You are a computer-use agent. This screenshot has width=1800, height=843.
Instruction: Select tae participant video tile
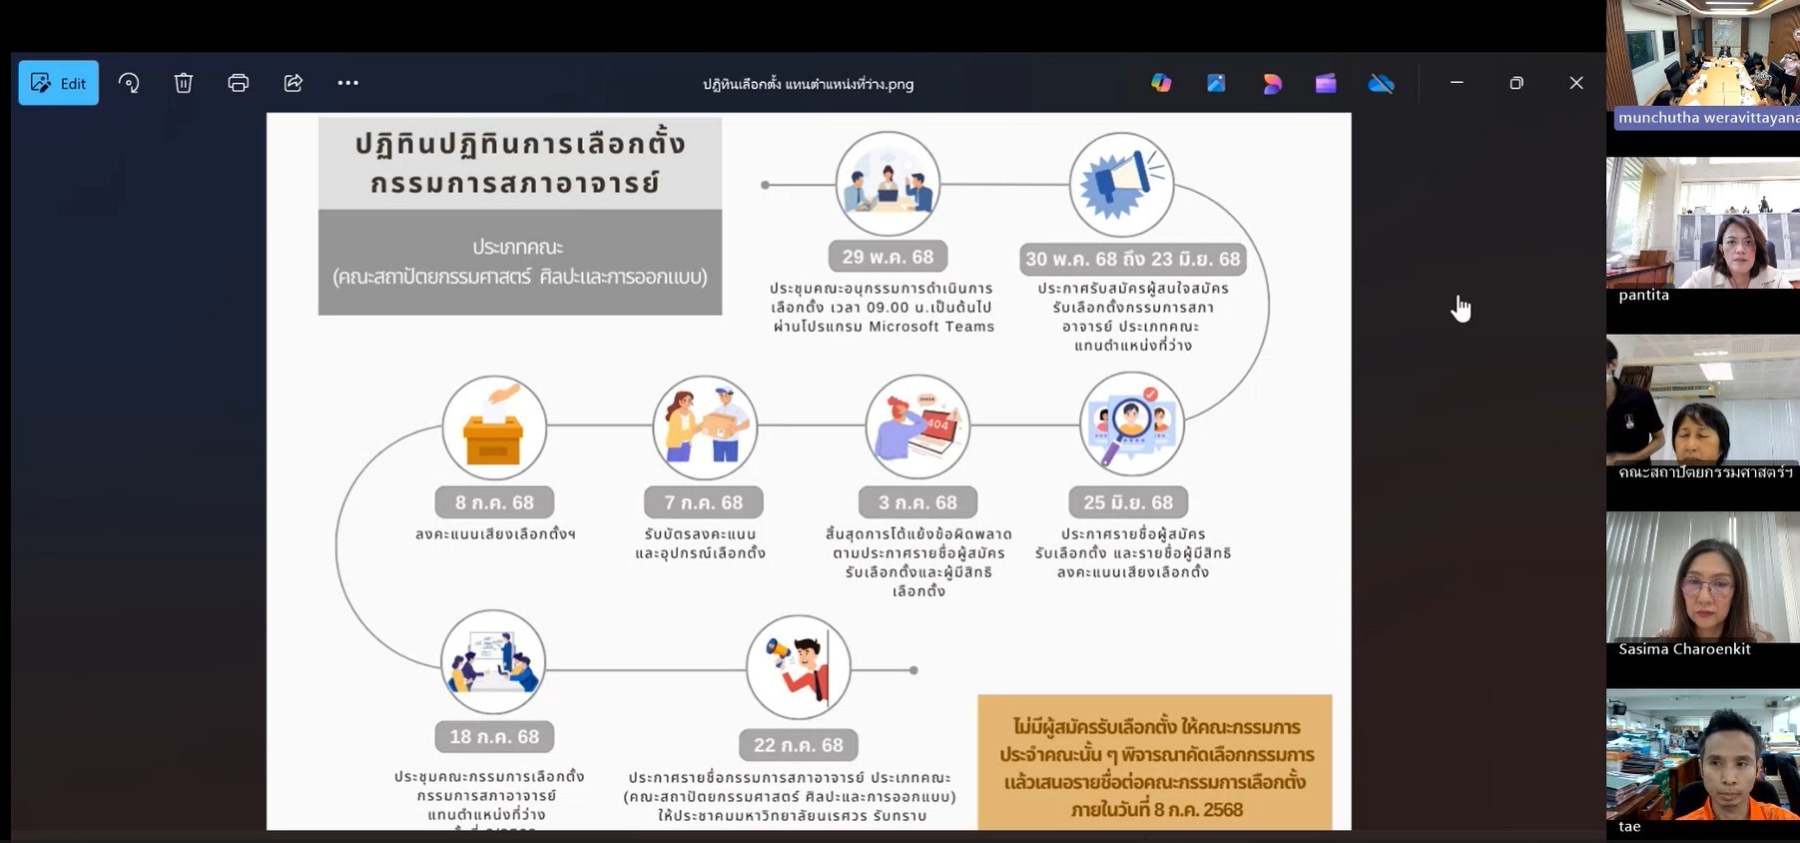click(x=1703, y=762)
